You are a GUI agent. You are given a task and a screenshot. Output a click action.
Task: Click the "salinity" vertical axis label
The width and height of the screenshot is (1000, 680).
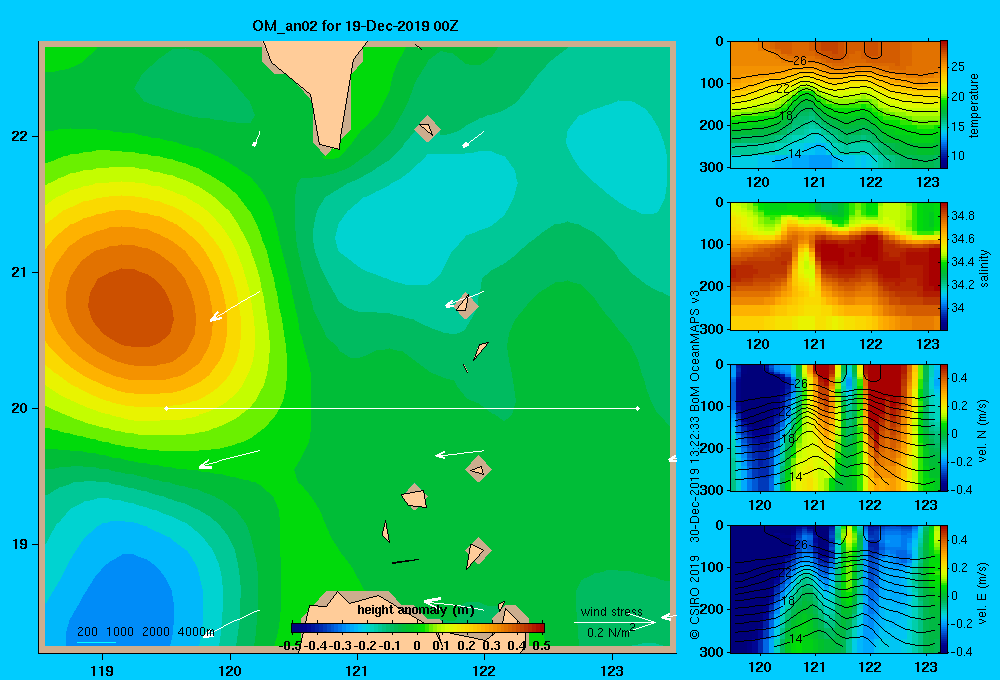985,267
